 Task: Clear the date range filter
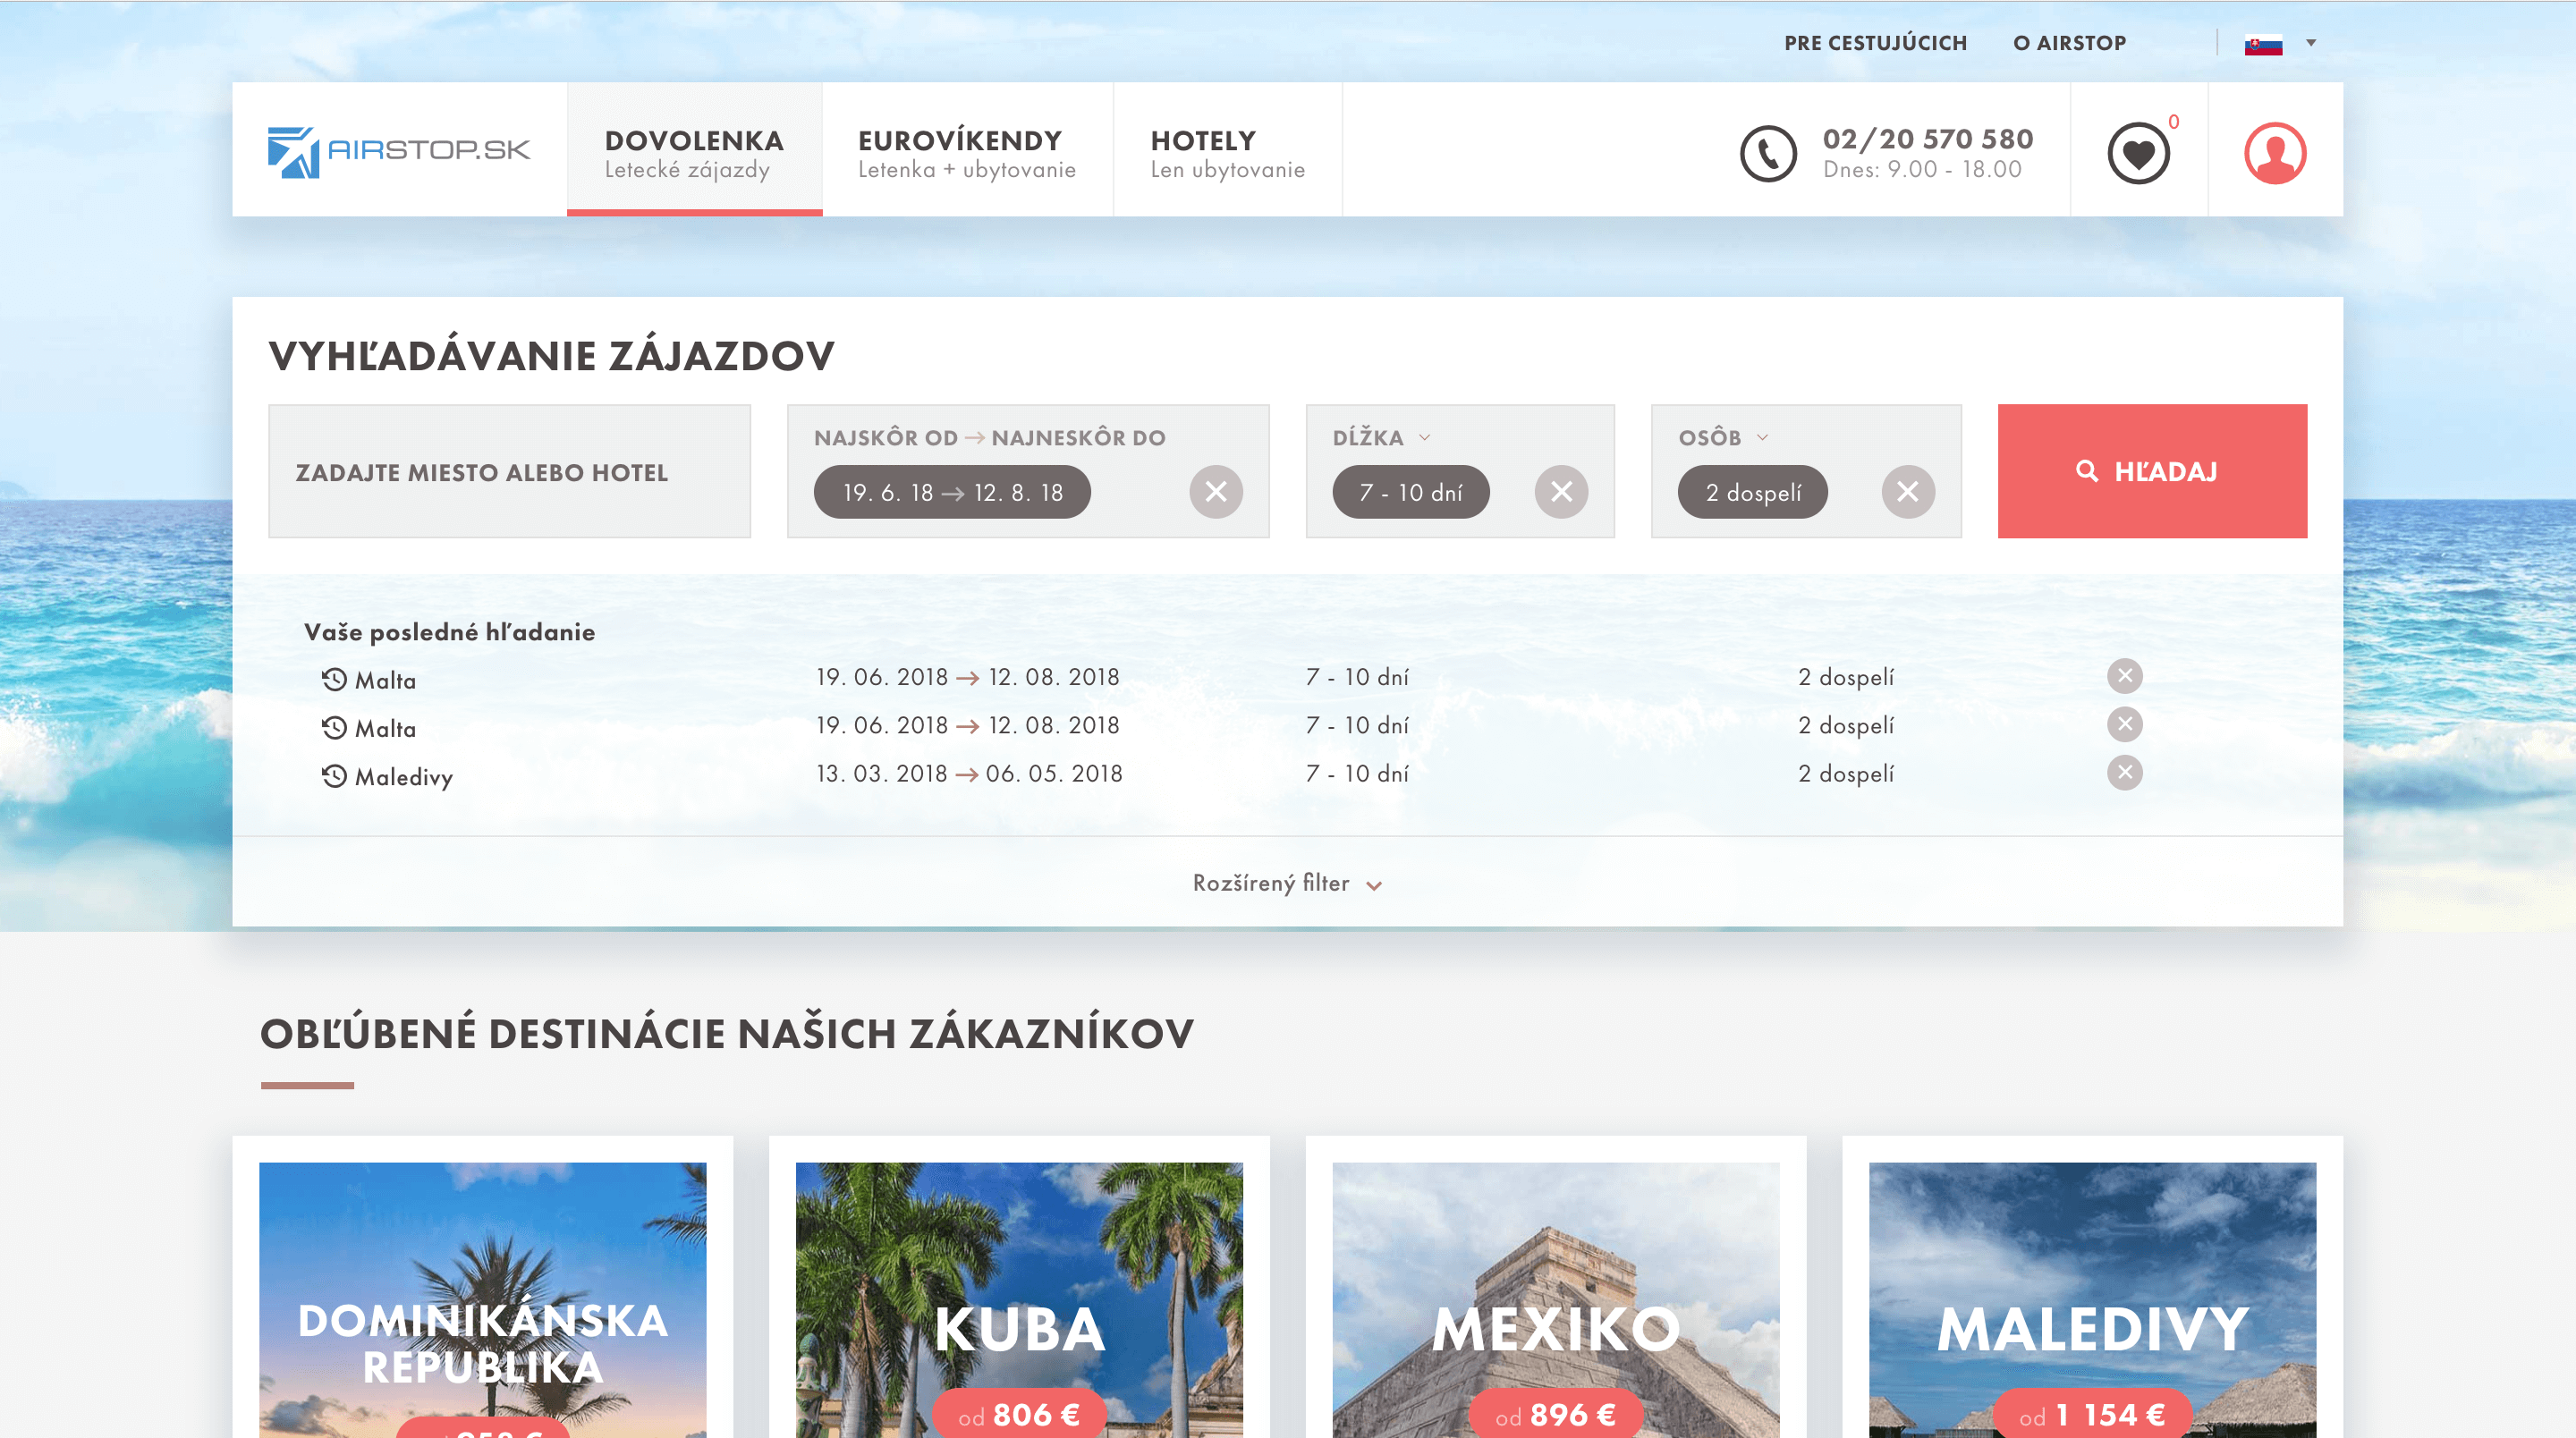pyautogui.click(x=1215, y=492)
